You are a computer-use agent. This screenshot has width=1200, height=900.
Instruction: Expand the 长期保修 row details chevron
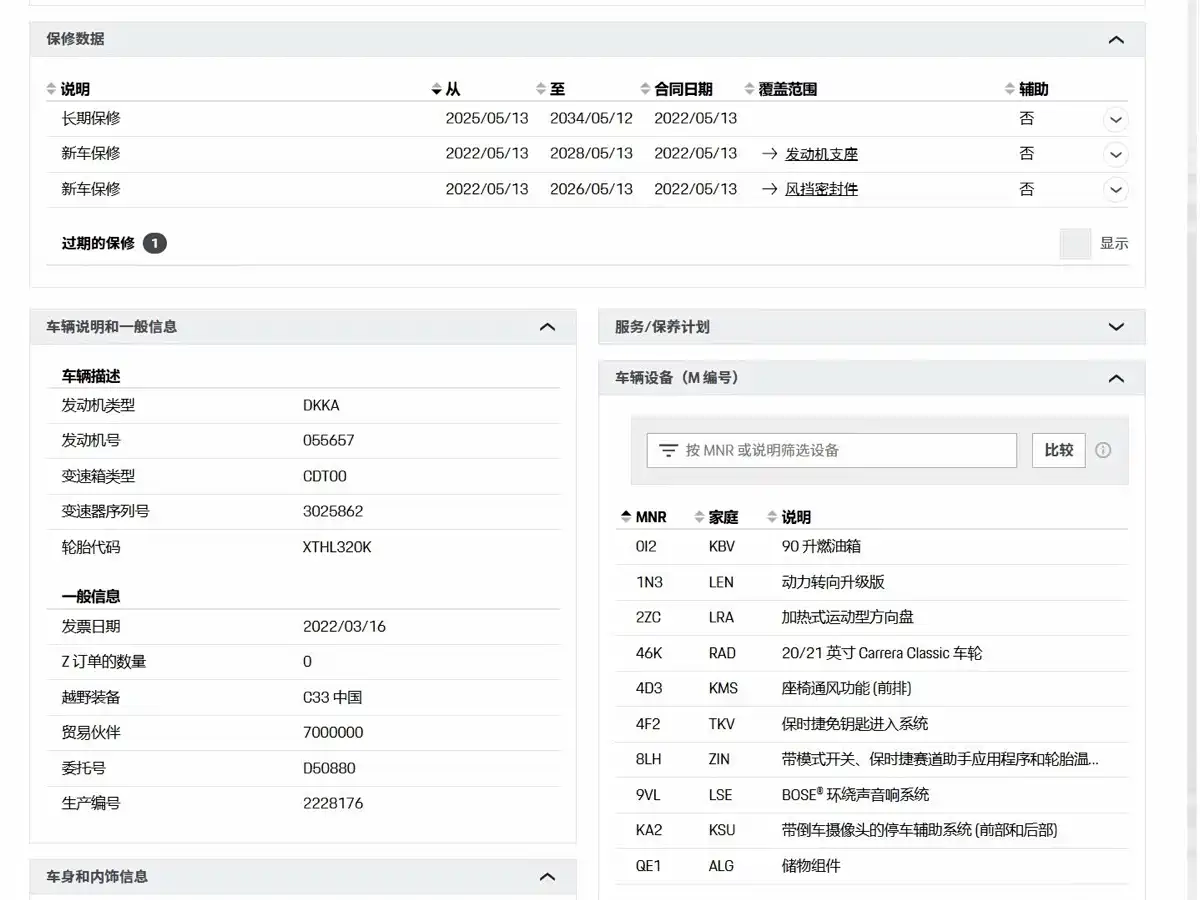point(1116,119)
